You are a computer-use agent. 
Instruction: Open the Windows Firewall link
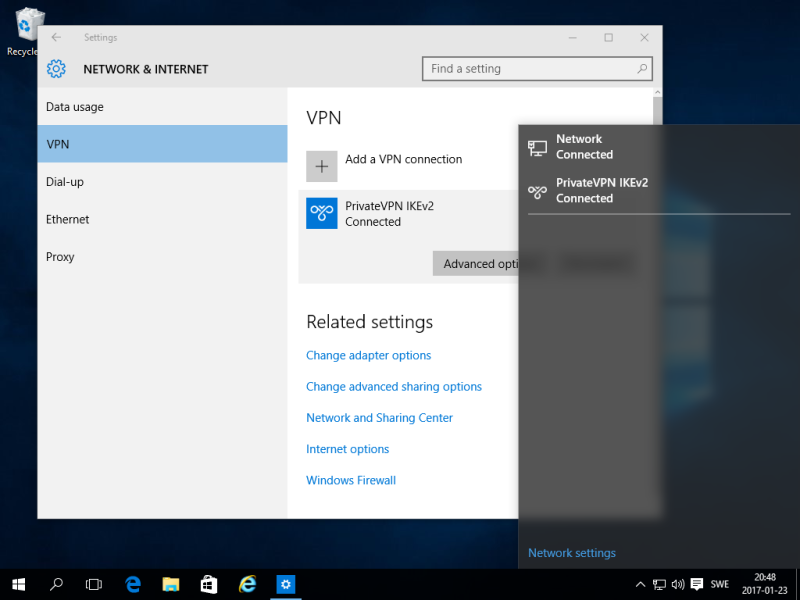pyautogui.click(x=351, y=480)
